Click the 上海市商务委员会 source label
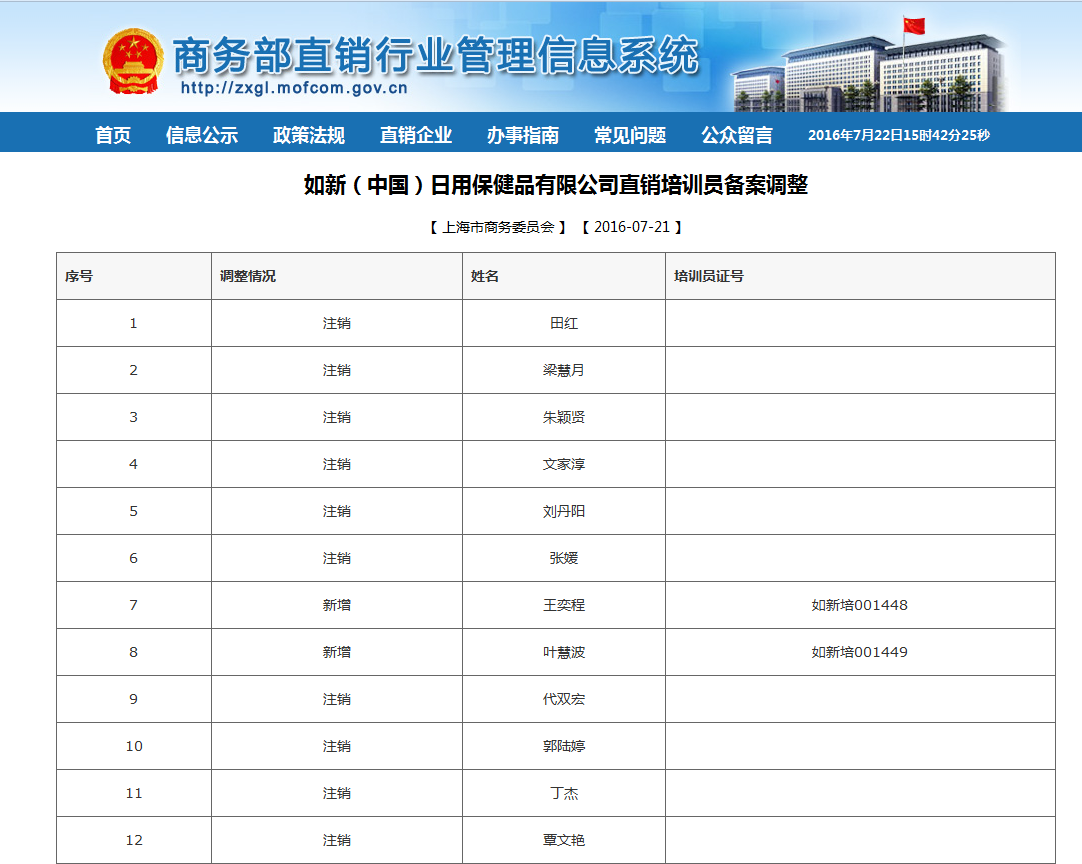Viewport: 1082px width, 864px height. (498, 227)
